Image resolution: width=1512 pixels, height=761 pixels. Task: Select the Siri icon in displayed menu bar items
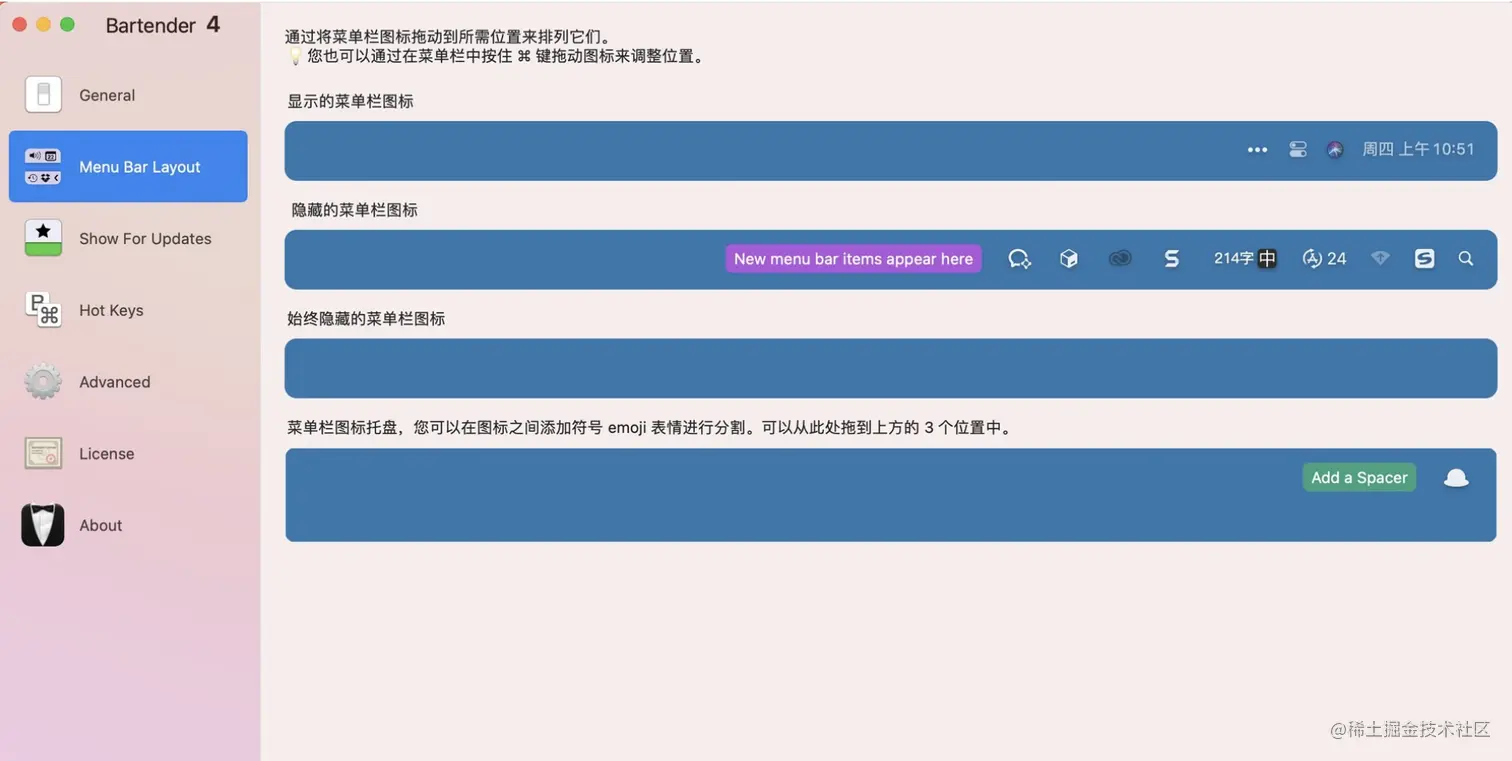click(1334, 148)
